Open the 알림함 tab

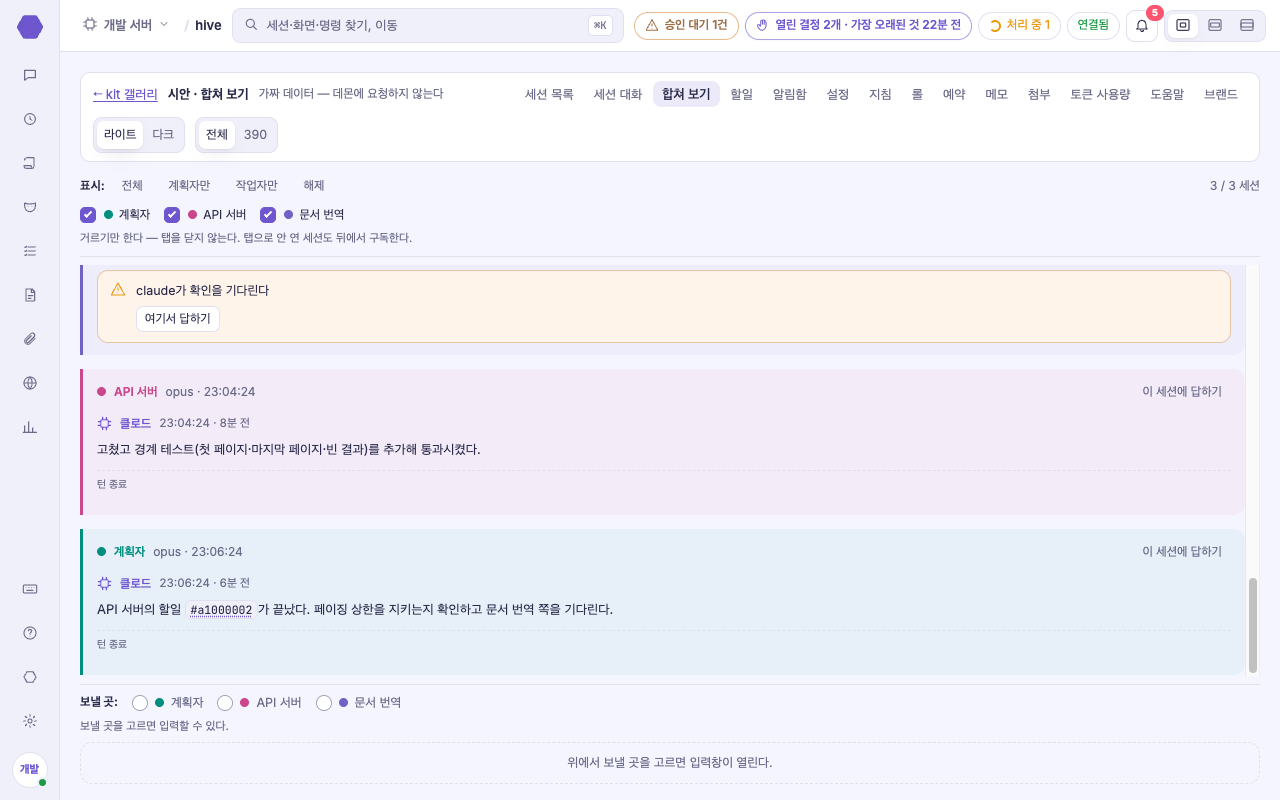tap(789, 94)
